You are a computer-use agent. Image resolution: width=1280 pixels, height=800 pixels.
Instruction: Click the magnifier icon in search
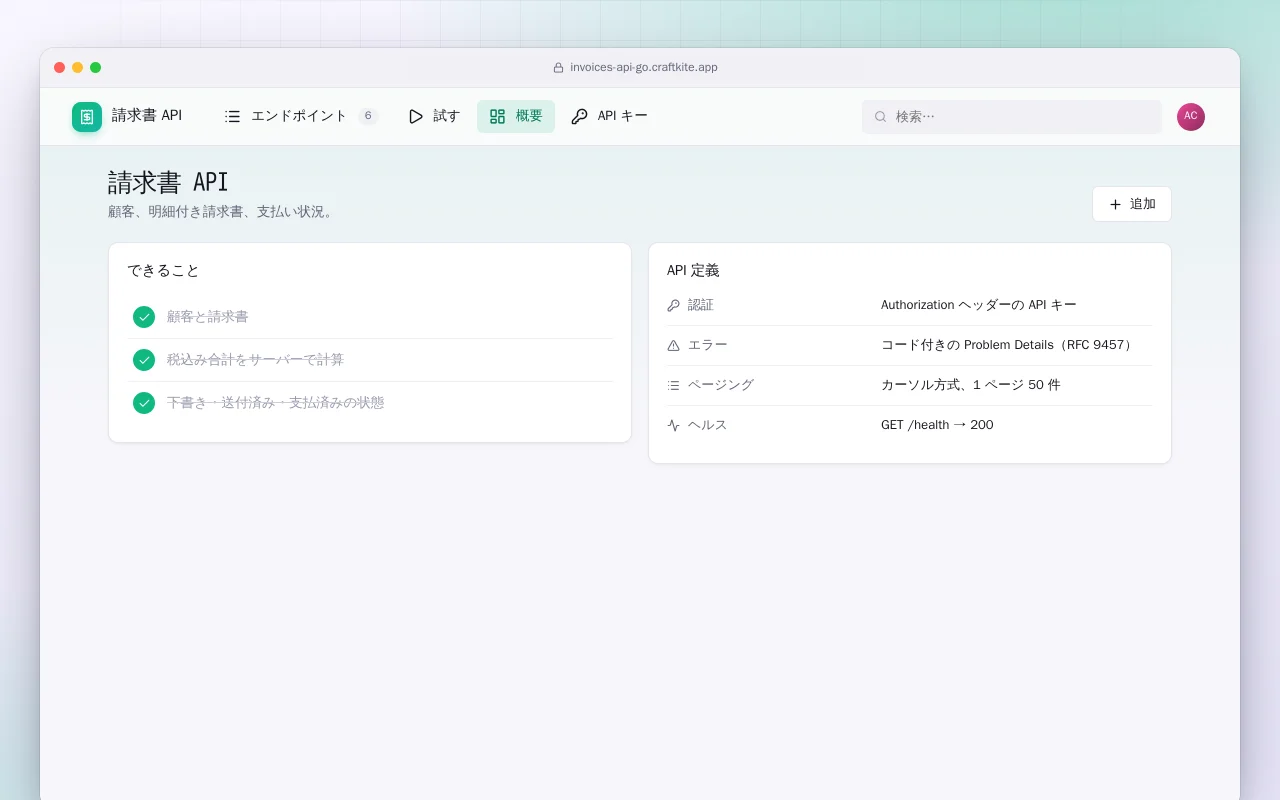(x=881, y=116)
